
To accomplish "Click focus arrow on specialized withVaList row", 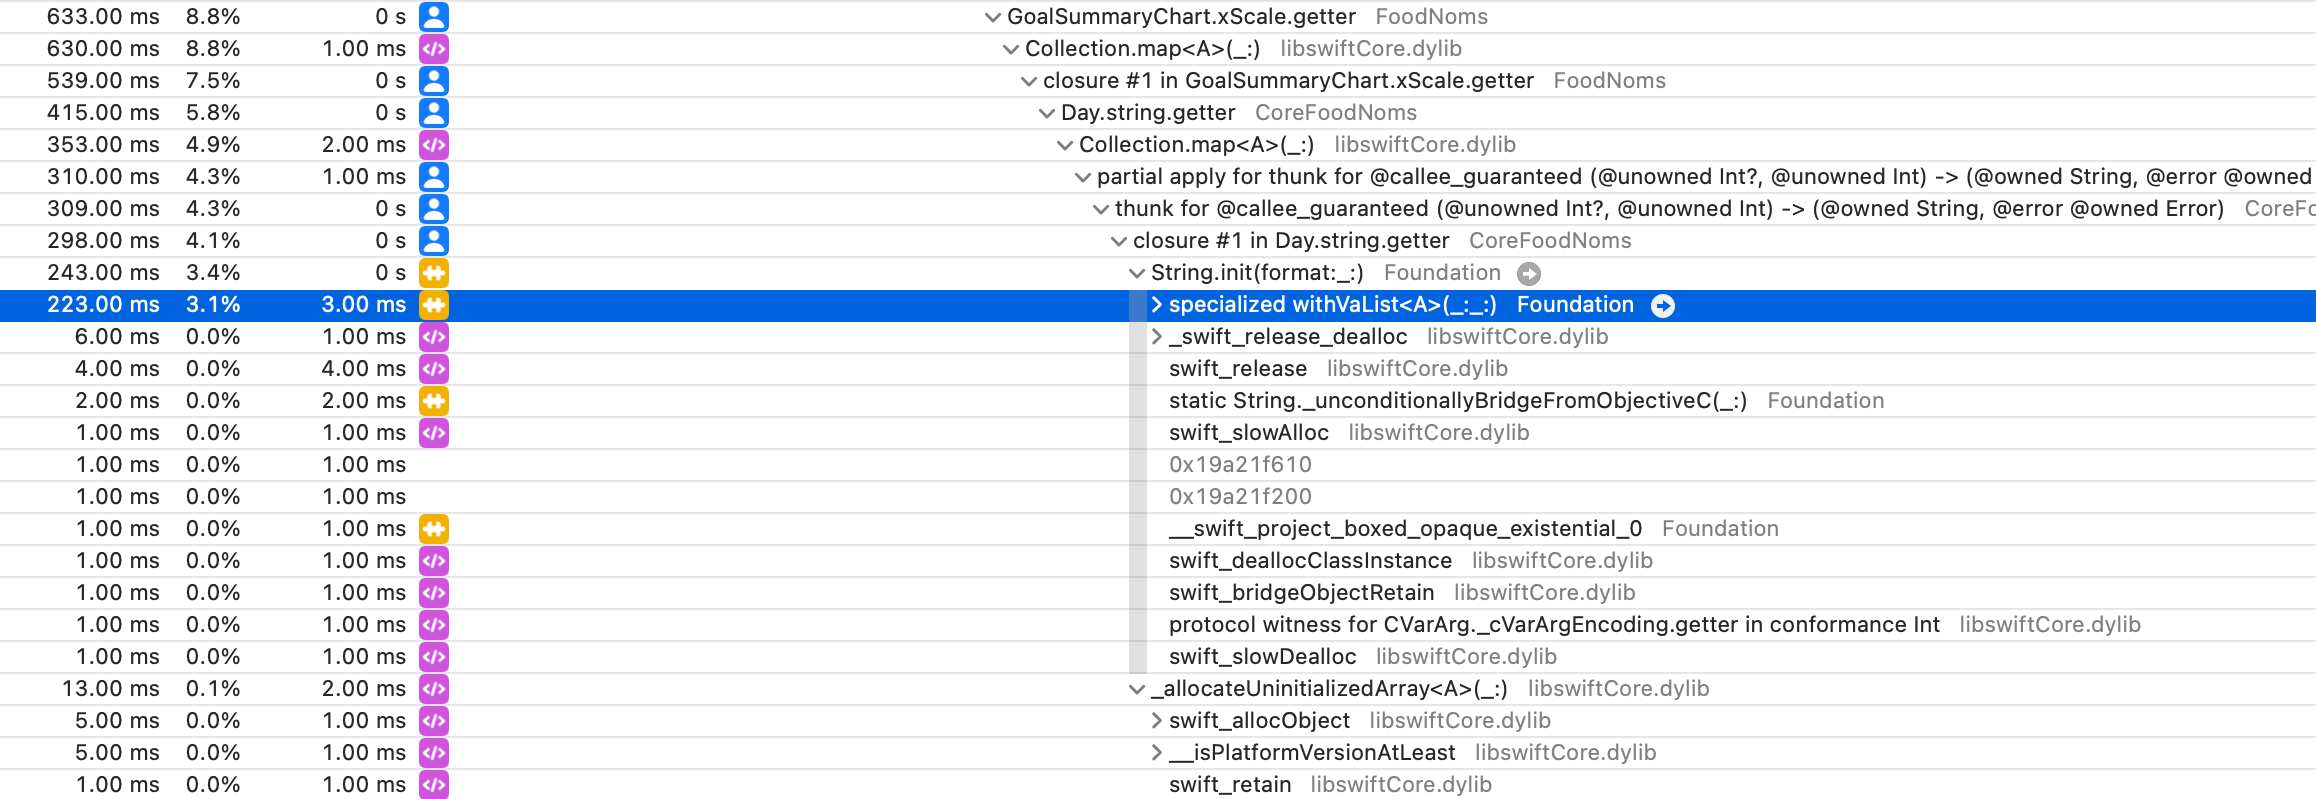I will (x=1663, y=306).
